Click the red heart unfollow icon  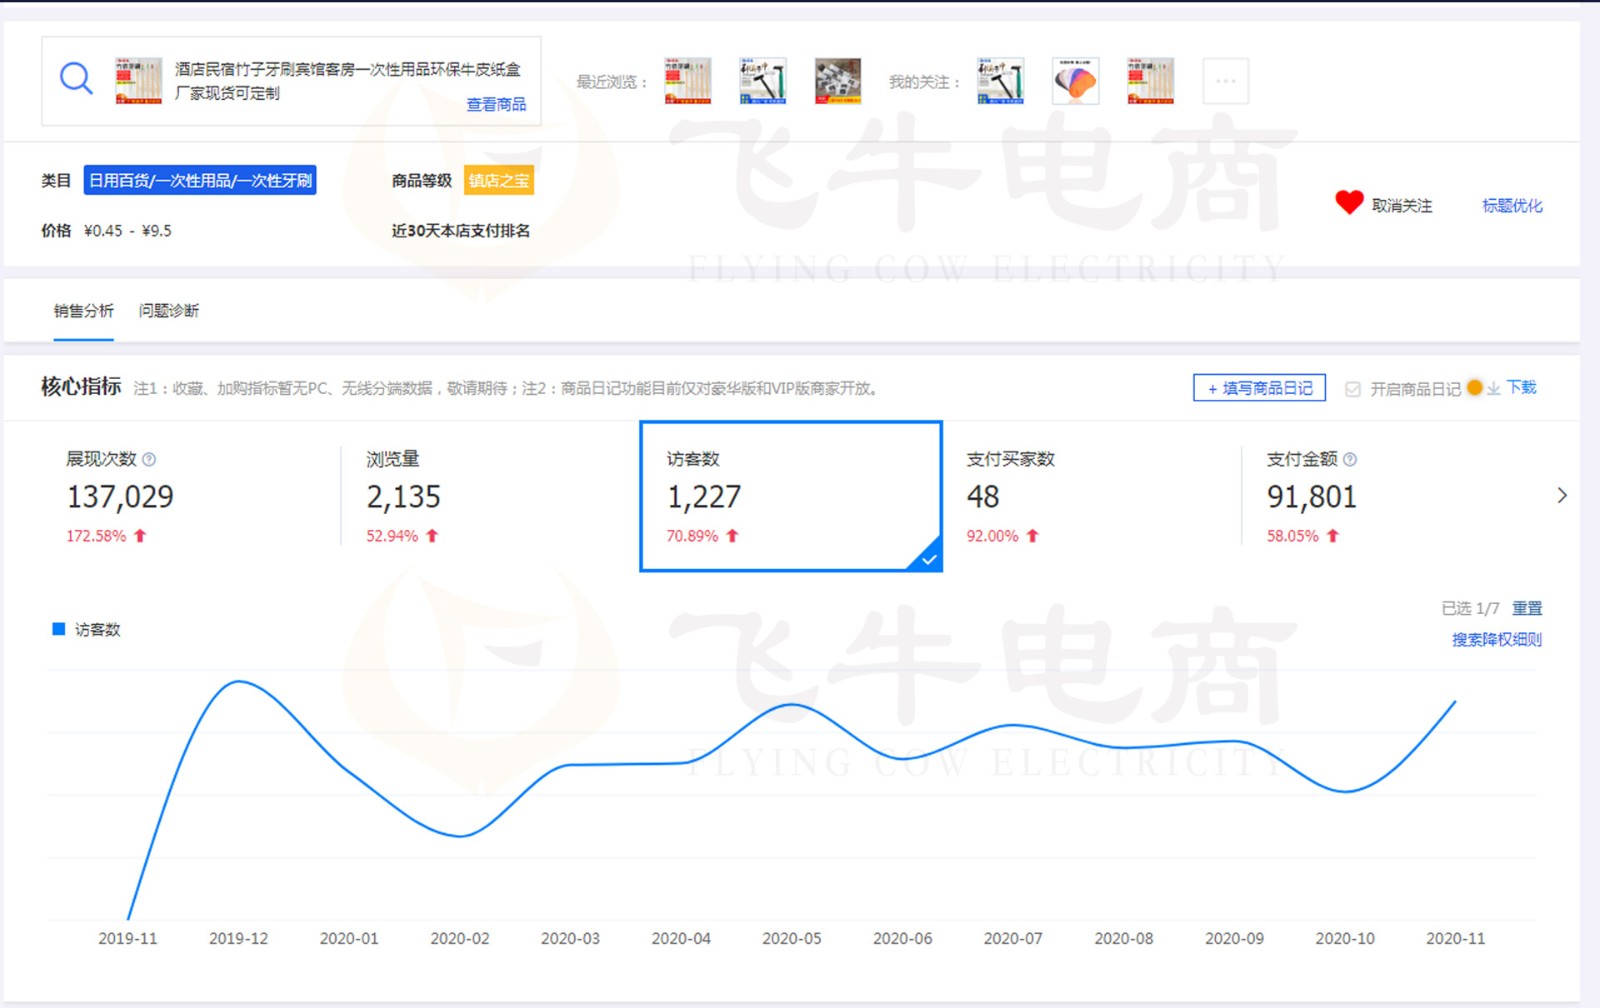pos(1349,203)
